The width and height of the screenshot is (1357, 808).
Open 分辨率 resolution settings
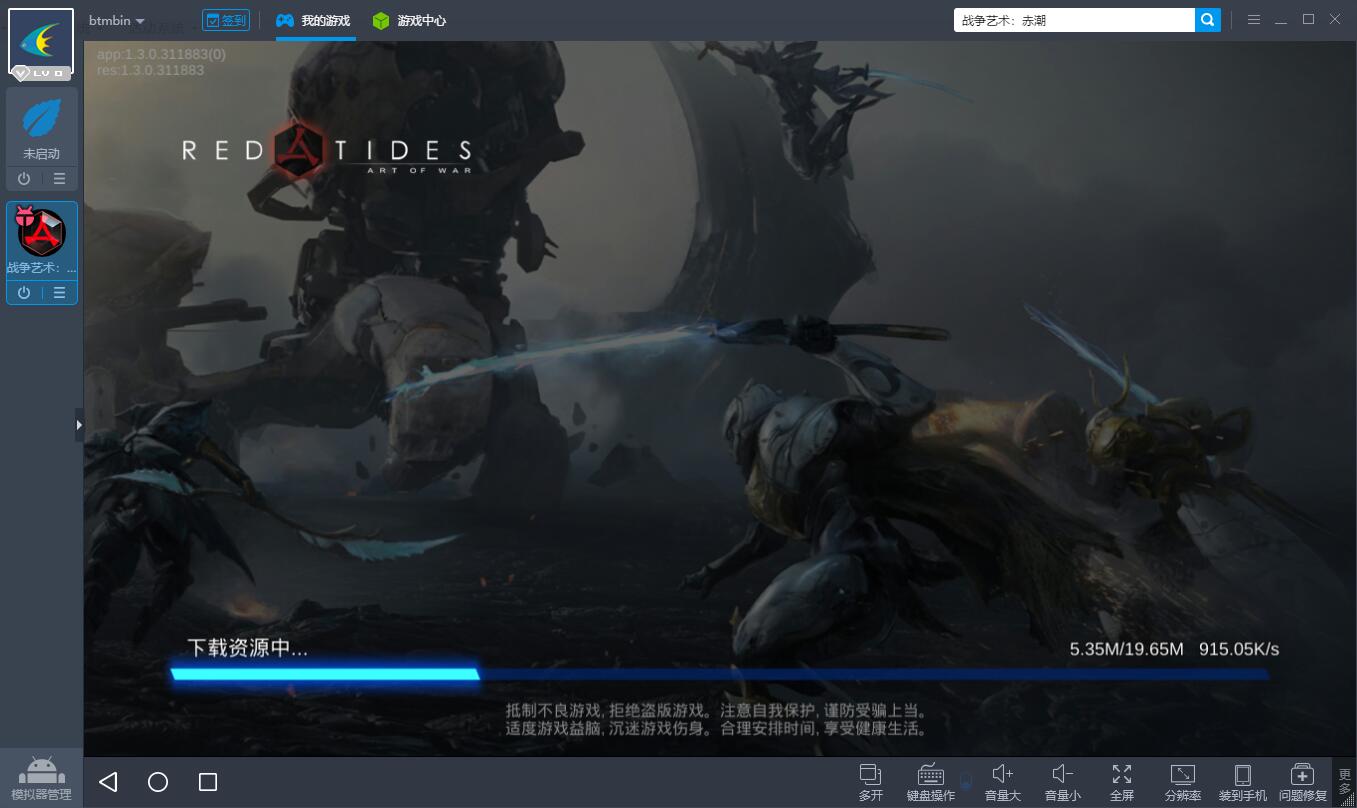tap(1182, 782)
